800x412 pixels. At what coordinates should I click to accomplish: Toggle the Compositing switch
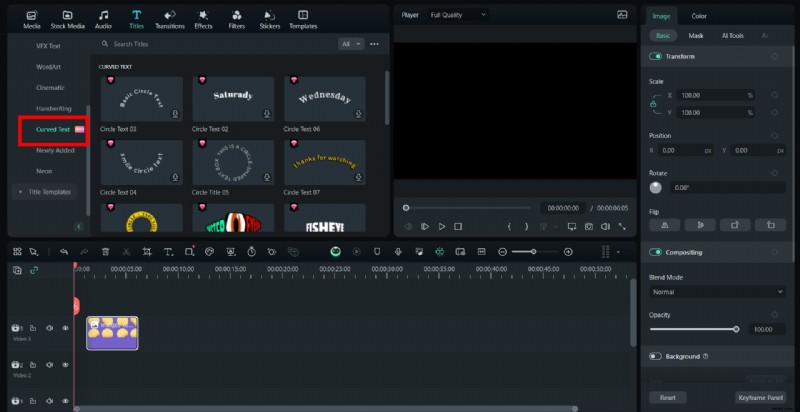656,252
